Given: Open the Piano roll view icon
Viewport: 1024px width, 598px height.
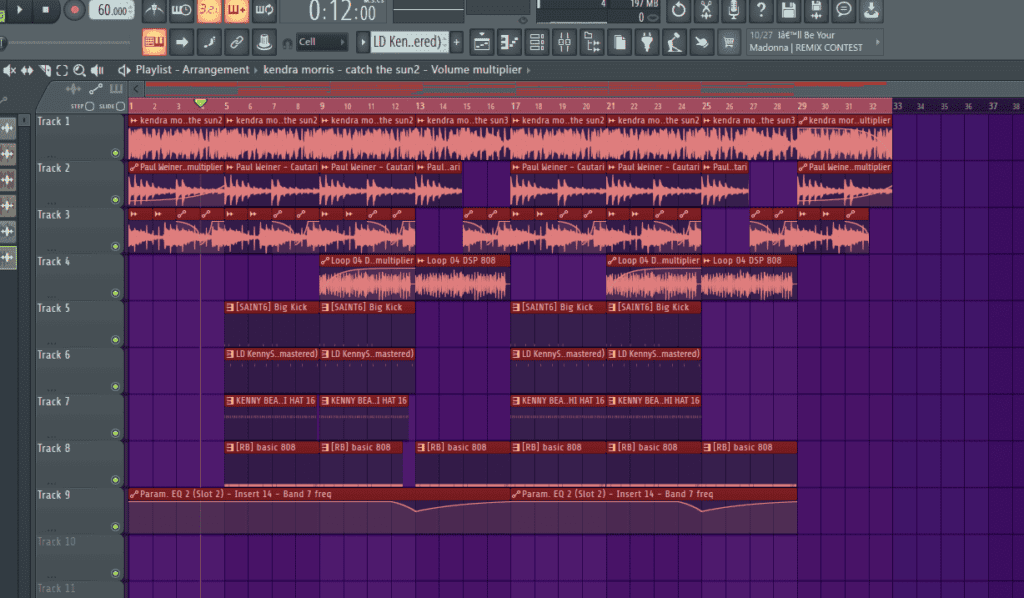Looking at the screenshot, I should pyautogui.click(x=510, y=42).
